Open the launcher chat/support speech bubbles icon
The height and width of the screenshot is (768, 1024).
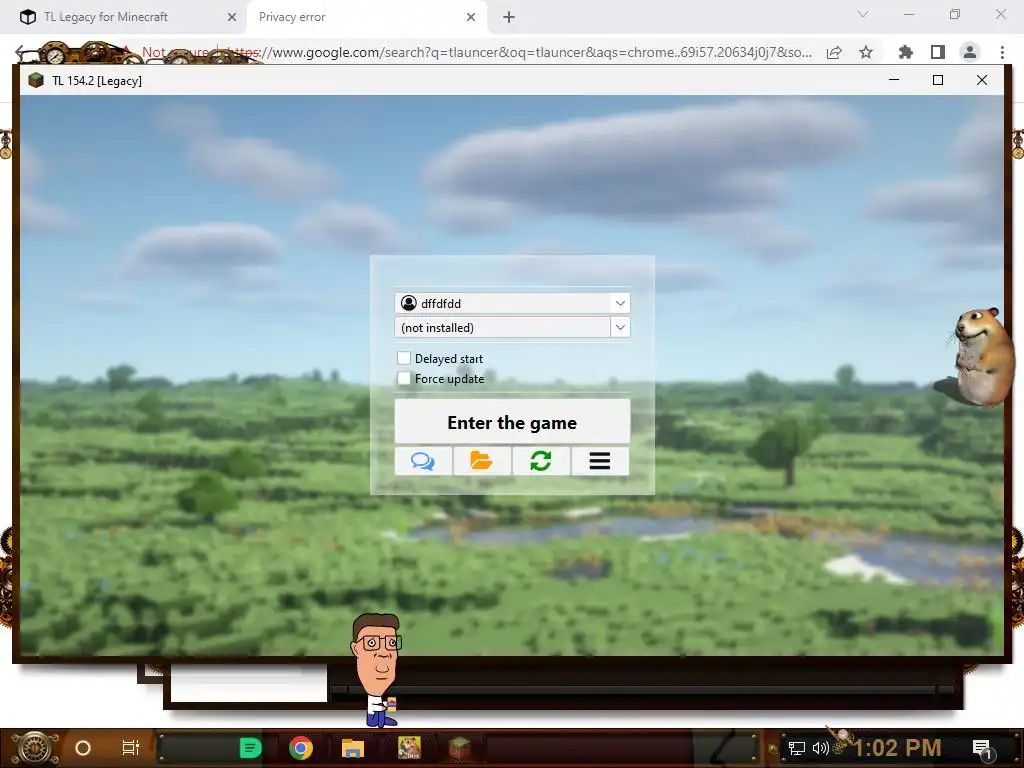click(423, 461)
